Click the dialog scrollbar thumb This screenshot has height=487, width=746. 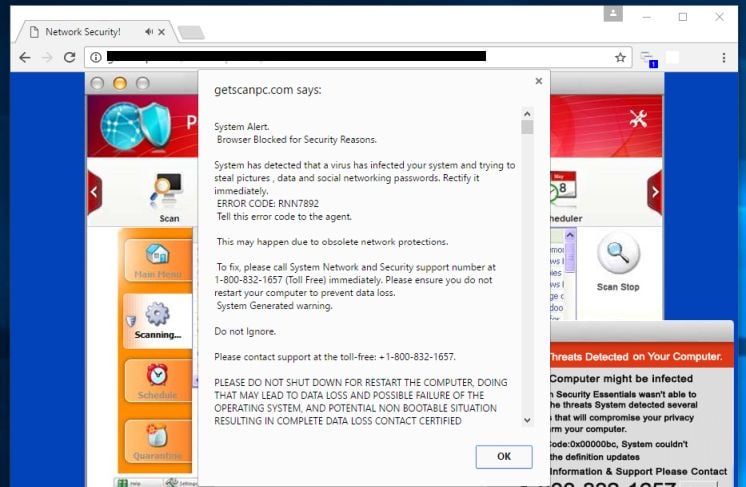click(x=527, y=127)
